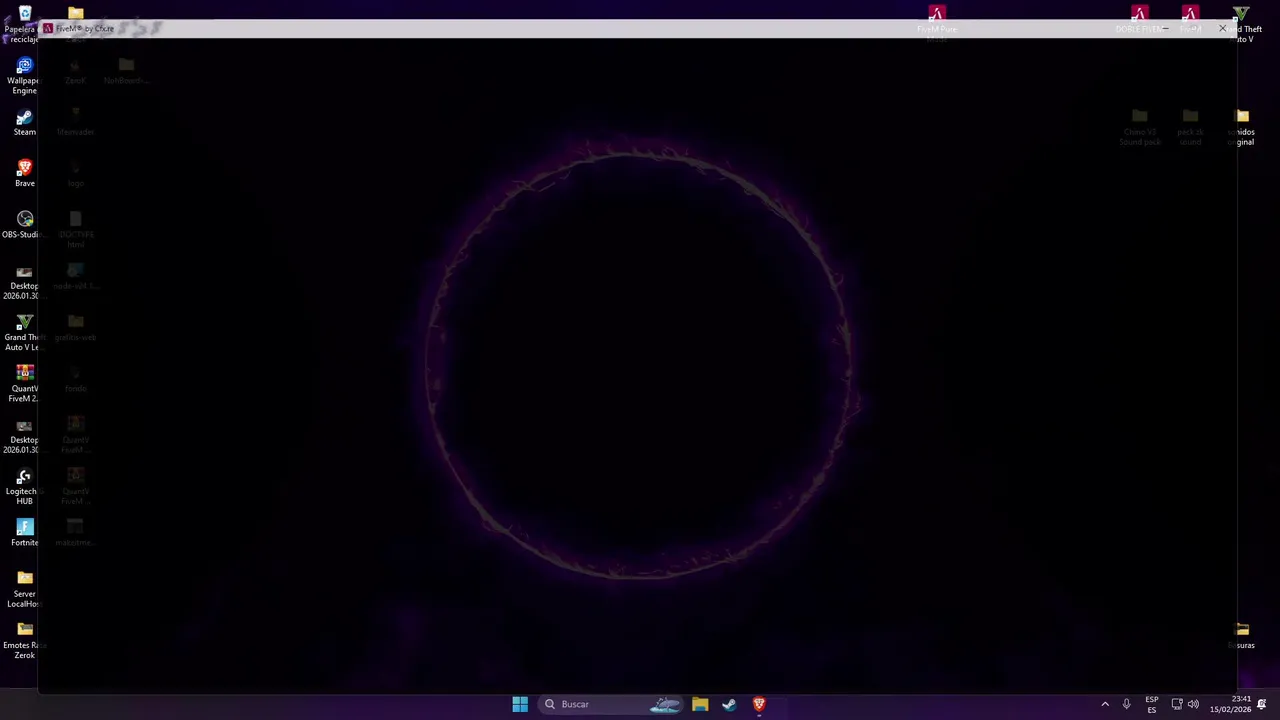The width and height of the screenshot is (1280, 720).
Task: Open the volume speaker tray icon
Action: [x=1193, y=704]
